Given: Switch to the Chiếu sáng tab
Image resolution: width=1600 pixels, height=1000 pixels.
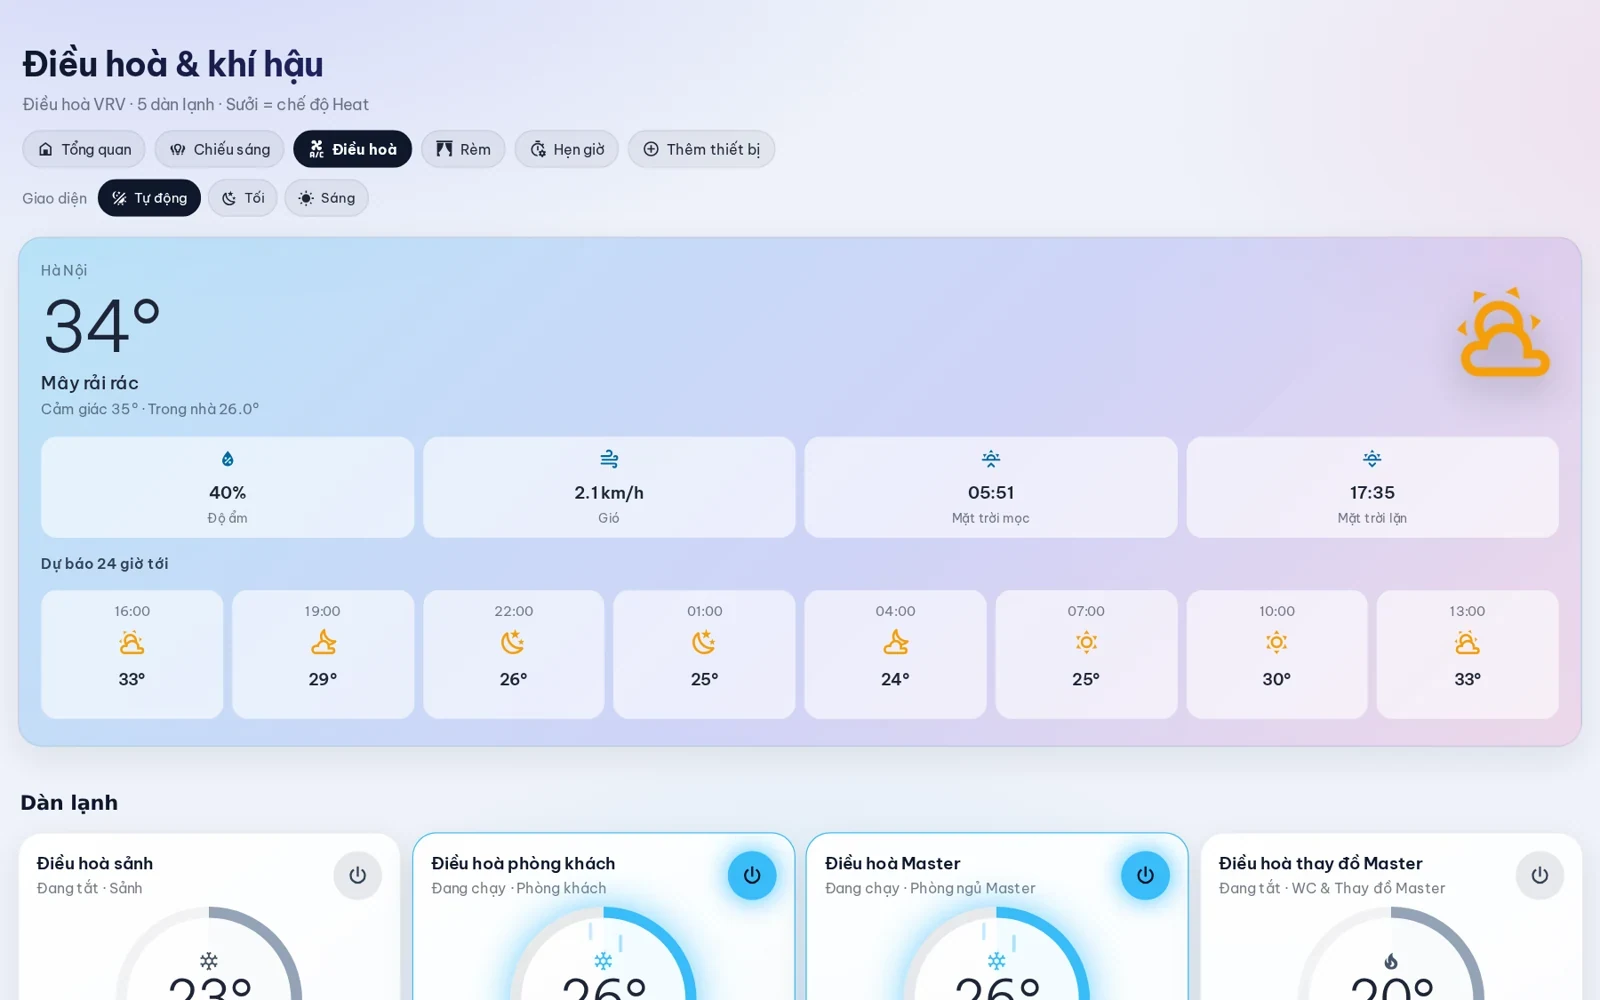Looking at the screenshot, I should click(x=219, y=149).
